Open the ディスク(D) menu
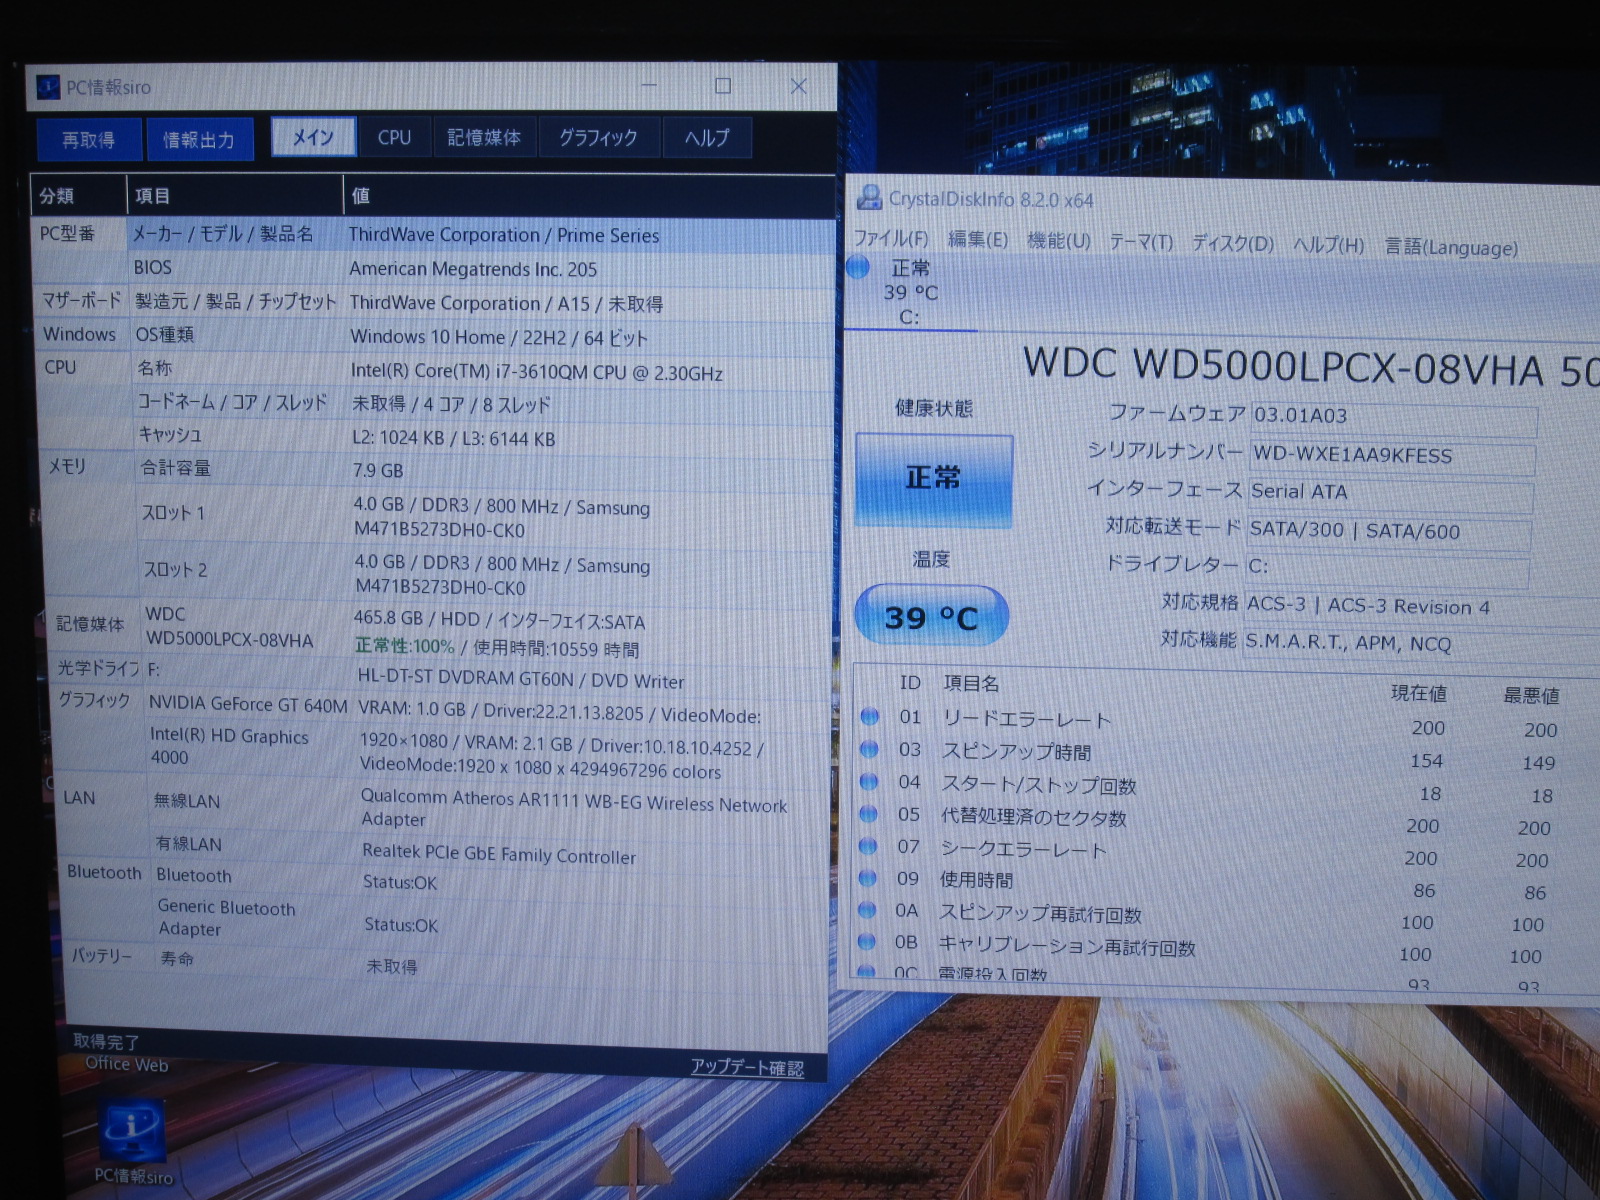This screenshot has height=1200, width=1600. [1232, 243]
